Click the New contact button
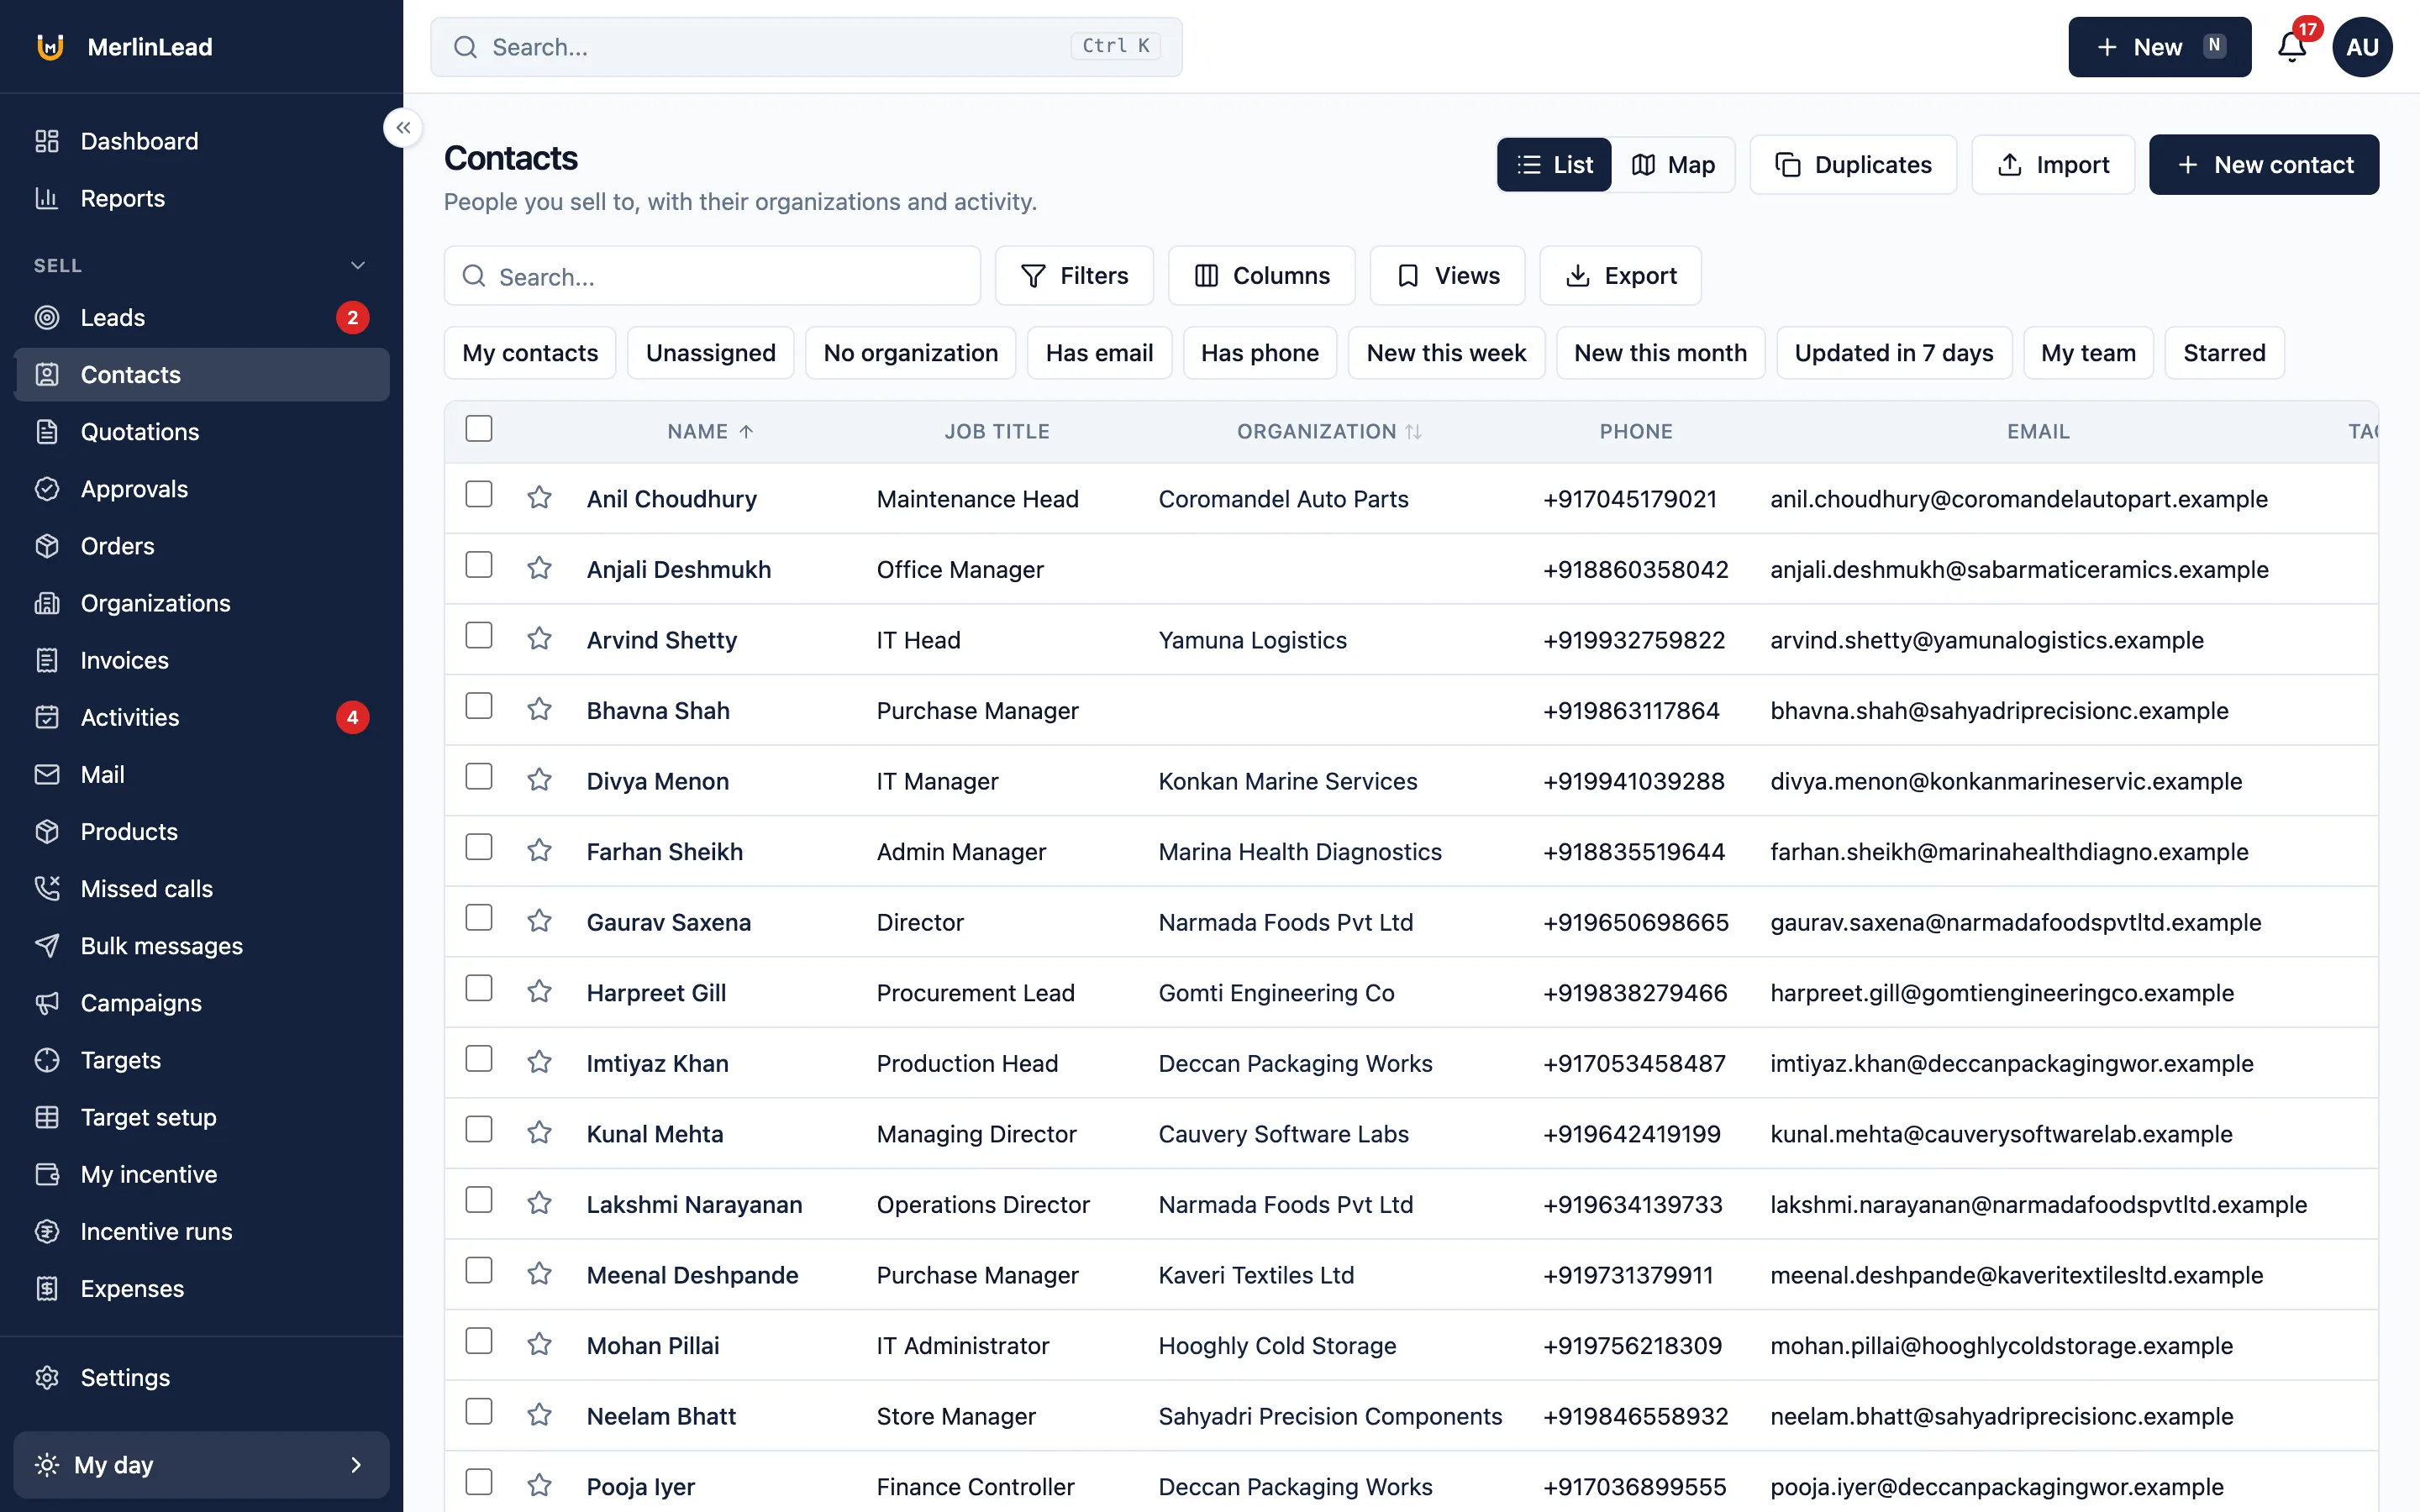 click(x=2264, y=165)
